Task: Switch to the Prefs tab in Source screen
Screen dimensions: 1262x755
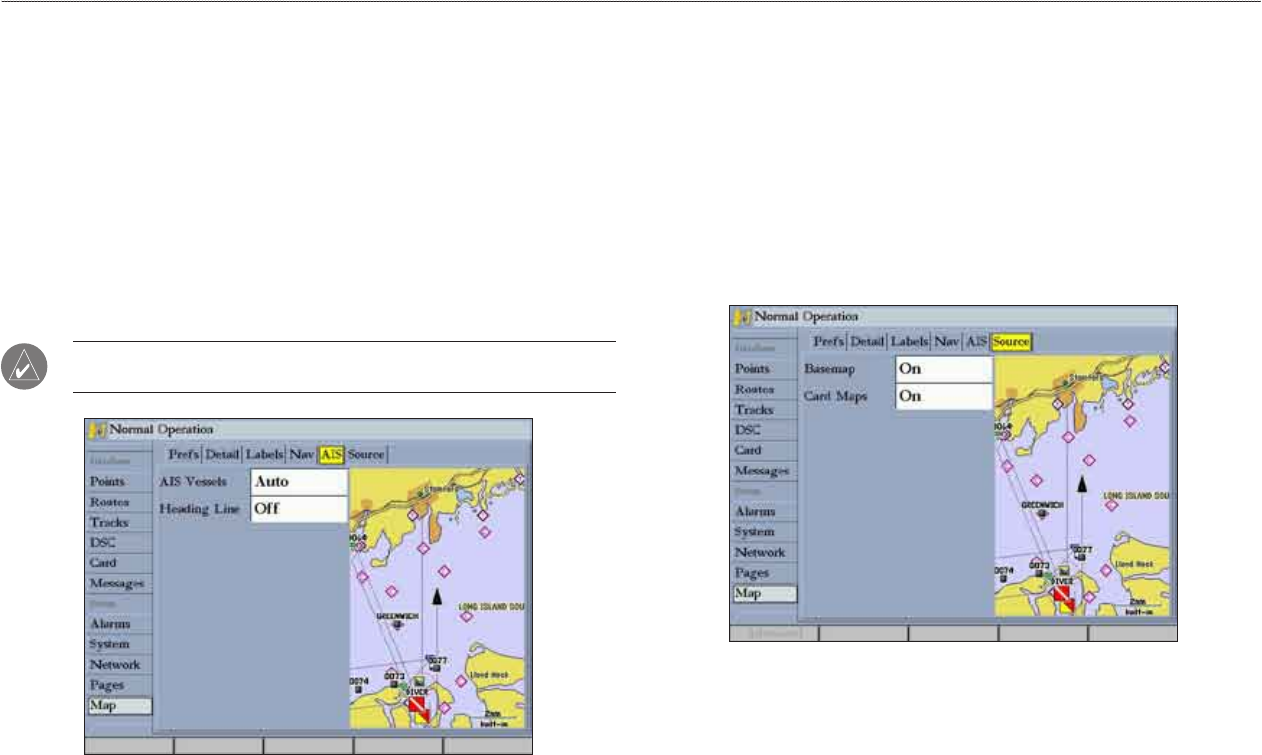Action: [827, 342]
